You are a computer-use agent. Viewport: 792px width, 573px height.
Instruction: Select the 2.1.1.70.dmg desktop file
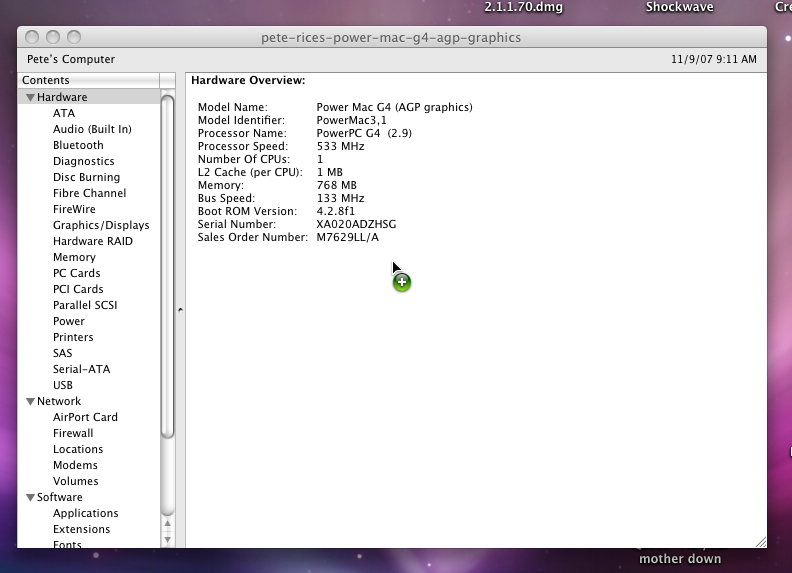pos(523,7)
